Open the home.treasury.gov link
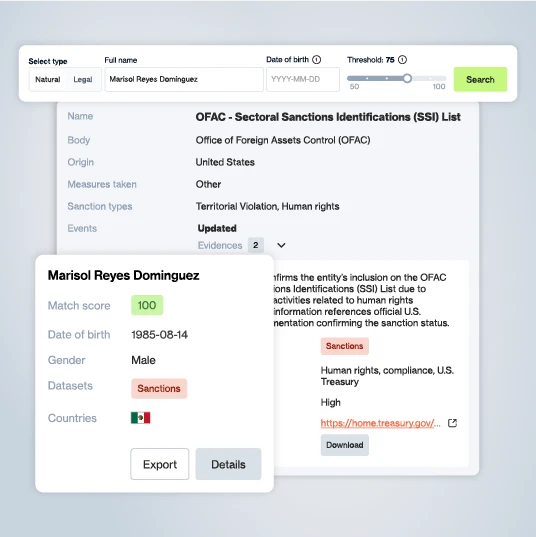 pos(381,423)
